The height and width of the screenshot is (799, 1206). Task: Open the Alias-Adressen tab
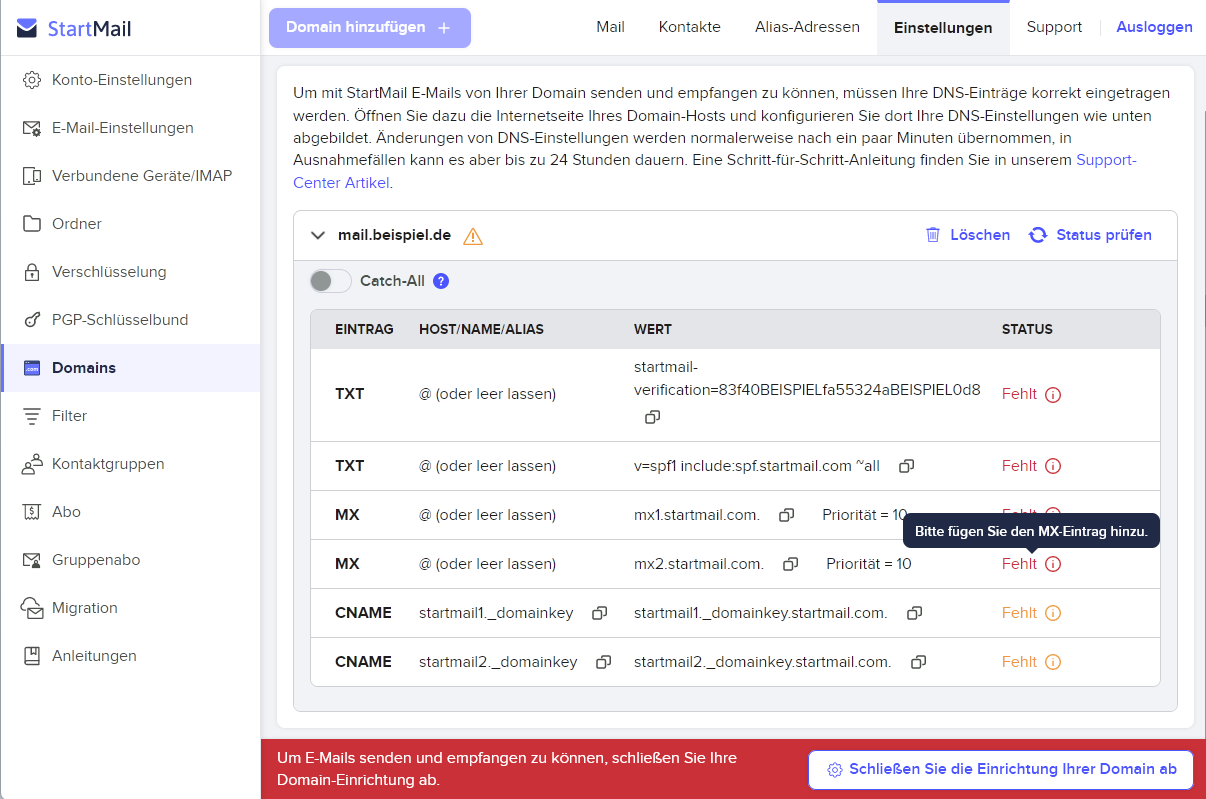point(807,27)
